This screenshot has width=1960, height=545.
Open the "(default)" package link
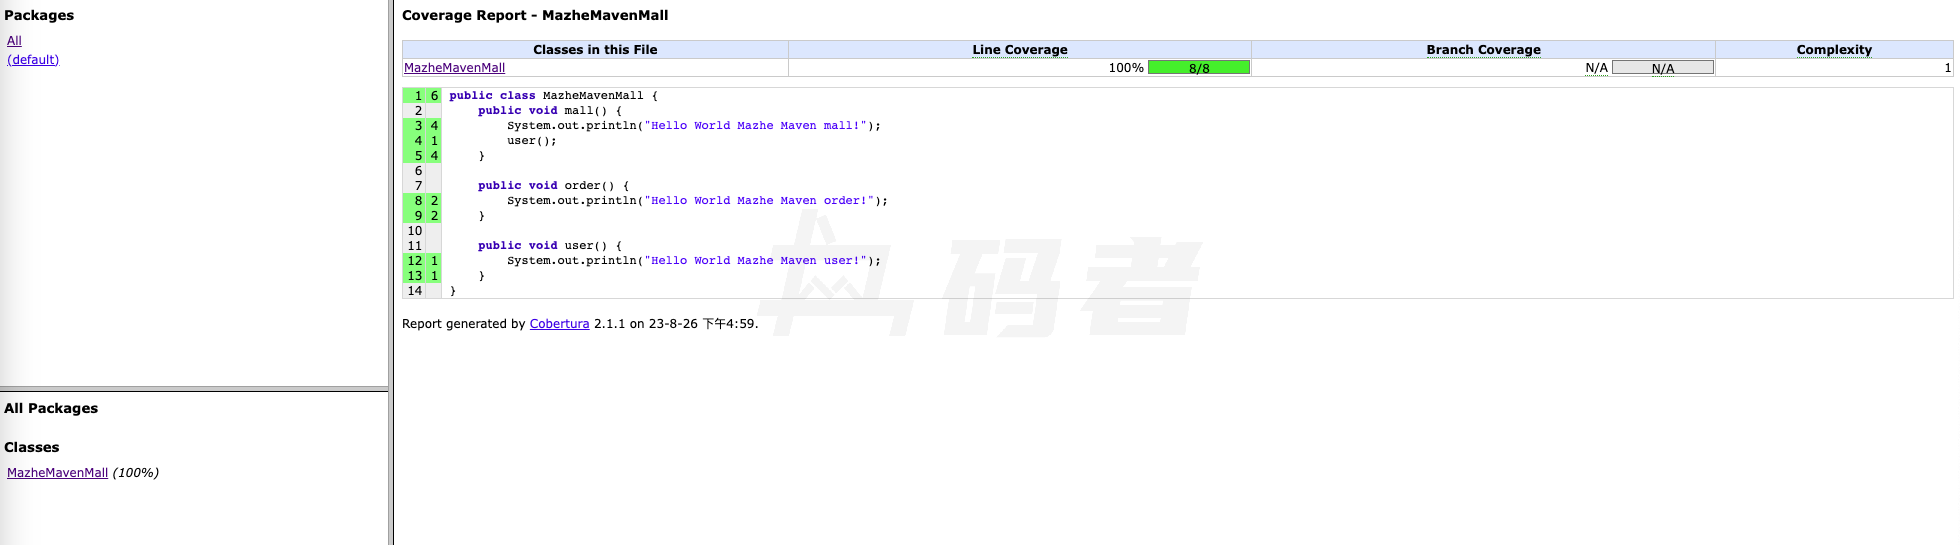33,60
